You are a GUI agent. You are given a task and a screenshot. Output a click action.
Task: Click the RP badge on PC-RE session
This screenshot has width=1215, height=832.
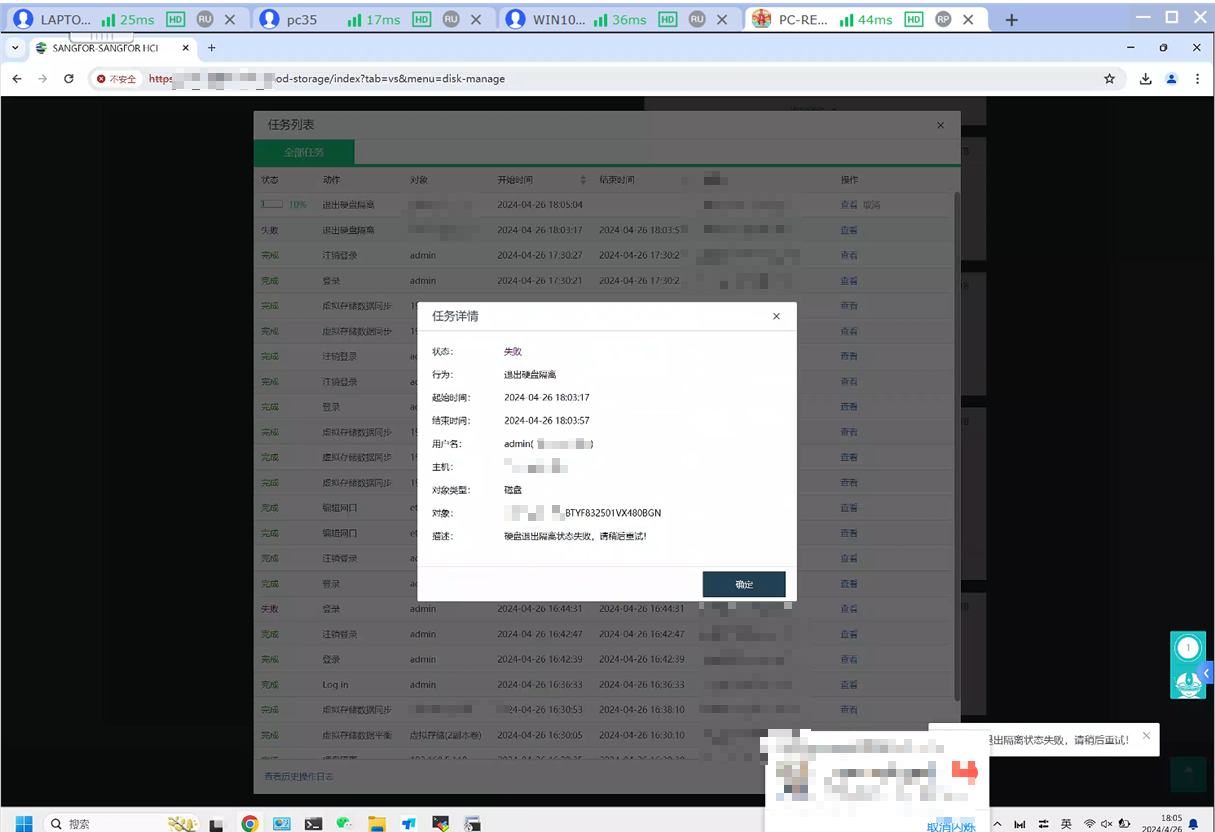point(942,19)
